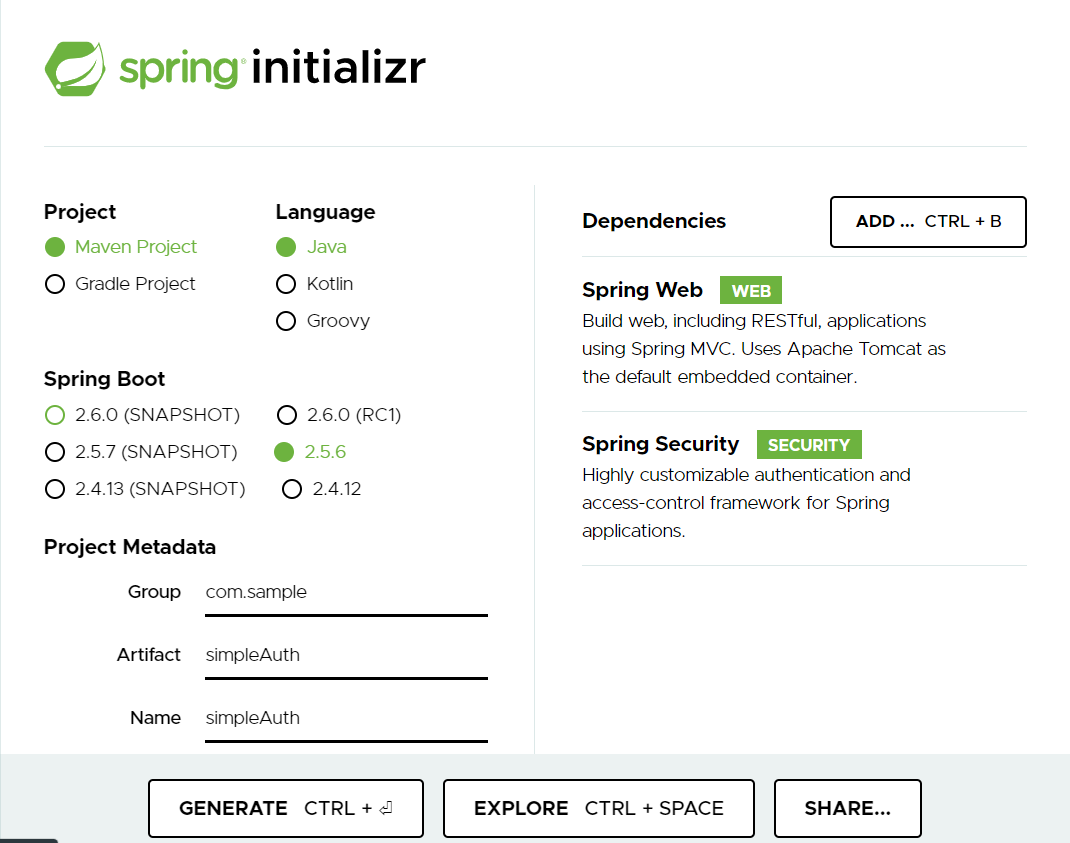Click the Spring Initializr leaf logo

pos(74,68)
